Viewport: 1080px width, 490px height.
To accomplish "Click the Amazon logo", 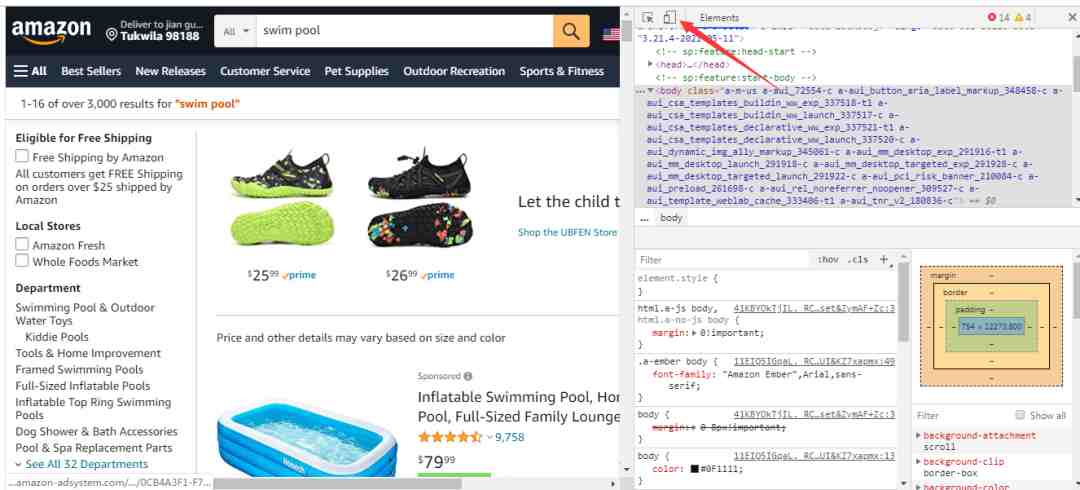I will click(51, 31).
